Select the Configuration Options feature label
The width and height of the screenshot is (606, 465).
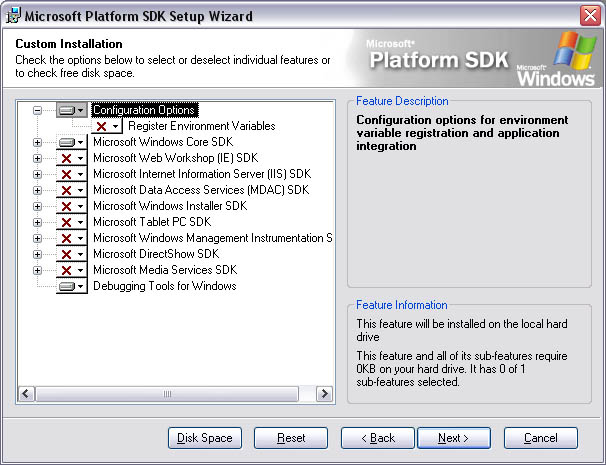click(x=145, y=110)
